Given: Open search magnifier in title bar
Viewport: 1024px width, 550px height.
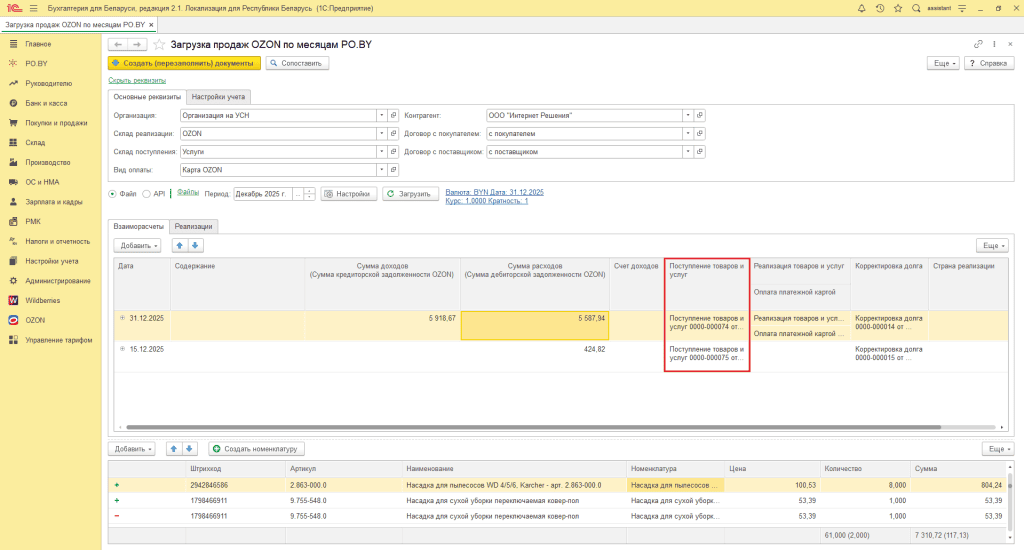Looking at the screenshot, I should tap(916, 8).
